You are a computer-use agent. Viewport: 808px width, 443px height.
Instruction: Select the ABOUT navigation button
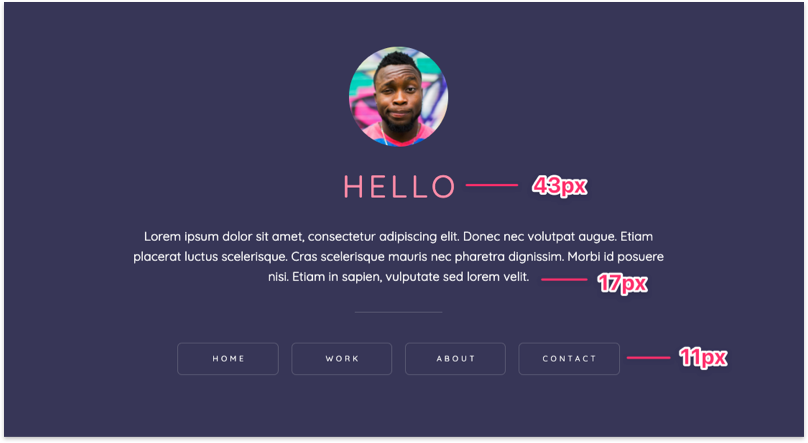point(456,359)
